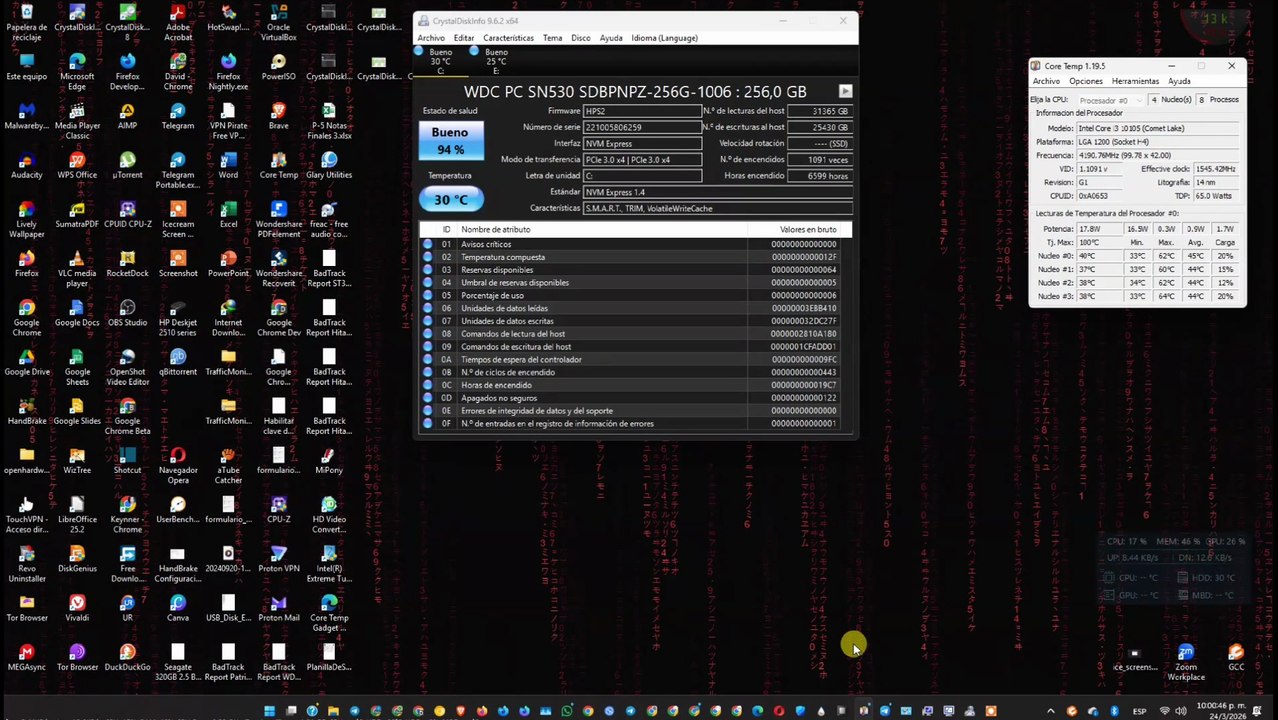Viewport: 1278px width, 720px height.
Task: Select the C: drive status tab
Action: 440,61
